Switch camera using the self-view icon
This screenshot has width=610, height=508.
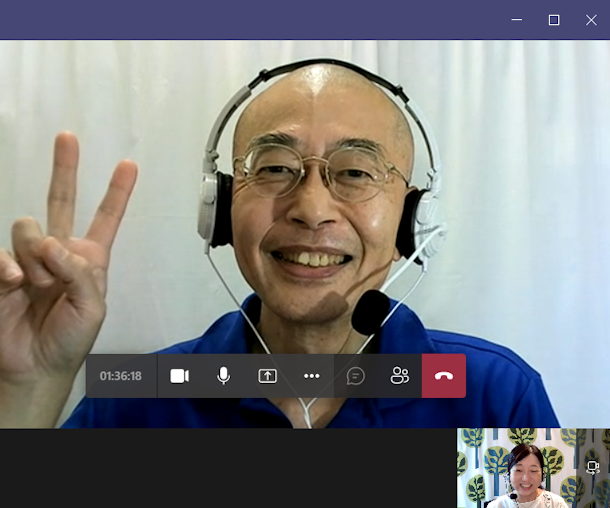[x=593, y=467]
